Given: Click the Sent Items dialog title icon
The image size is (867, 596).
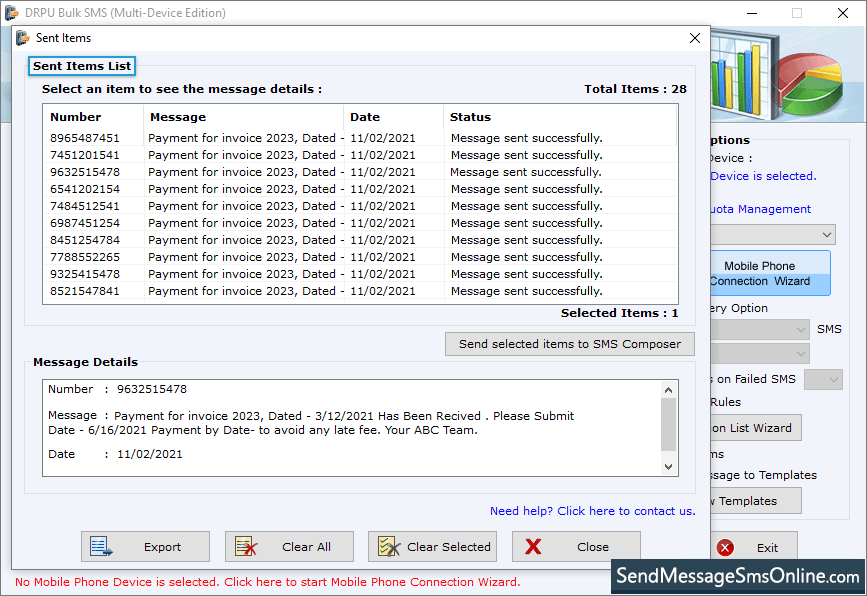Looking at the screenshot, I should (x=23, y=38).
